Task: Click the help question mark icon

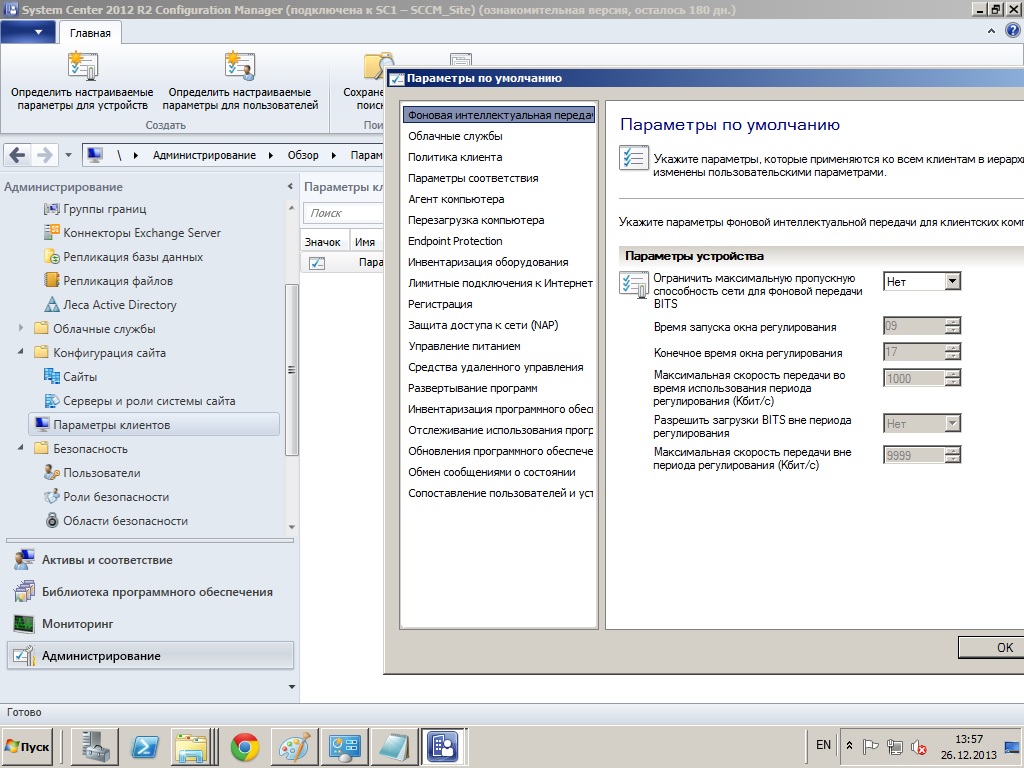Action: (1013, 31)
